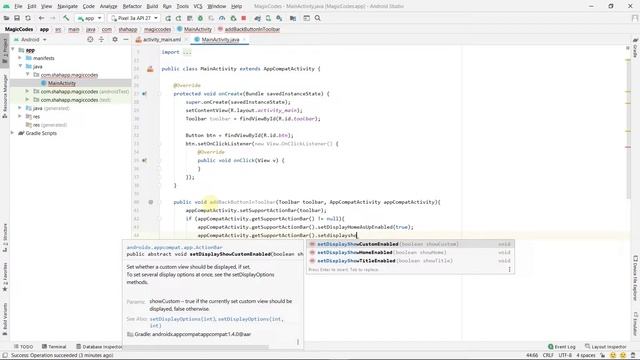The width and height of the screenshot is (640, 360).
Task: Click the setDisplayOptions(int) link in documentation
Action: coord(182,319)
